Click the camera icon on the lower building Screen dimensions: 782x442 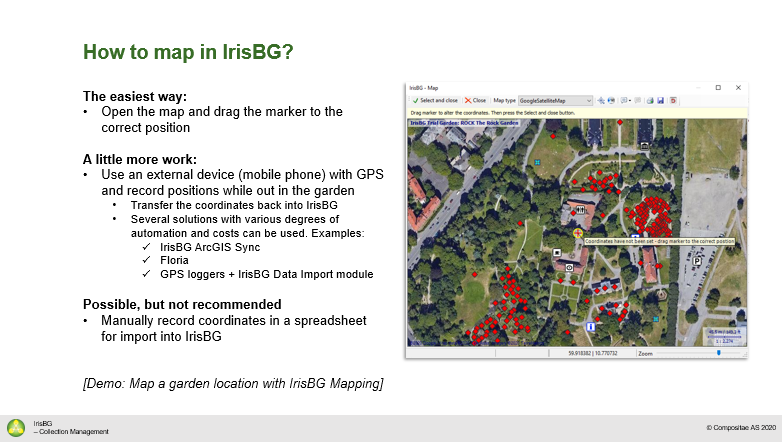click(569, 268)
